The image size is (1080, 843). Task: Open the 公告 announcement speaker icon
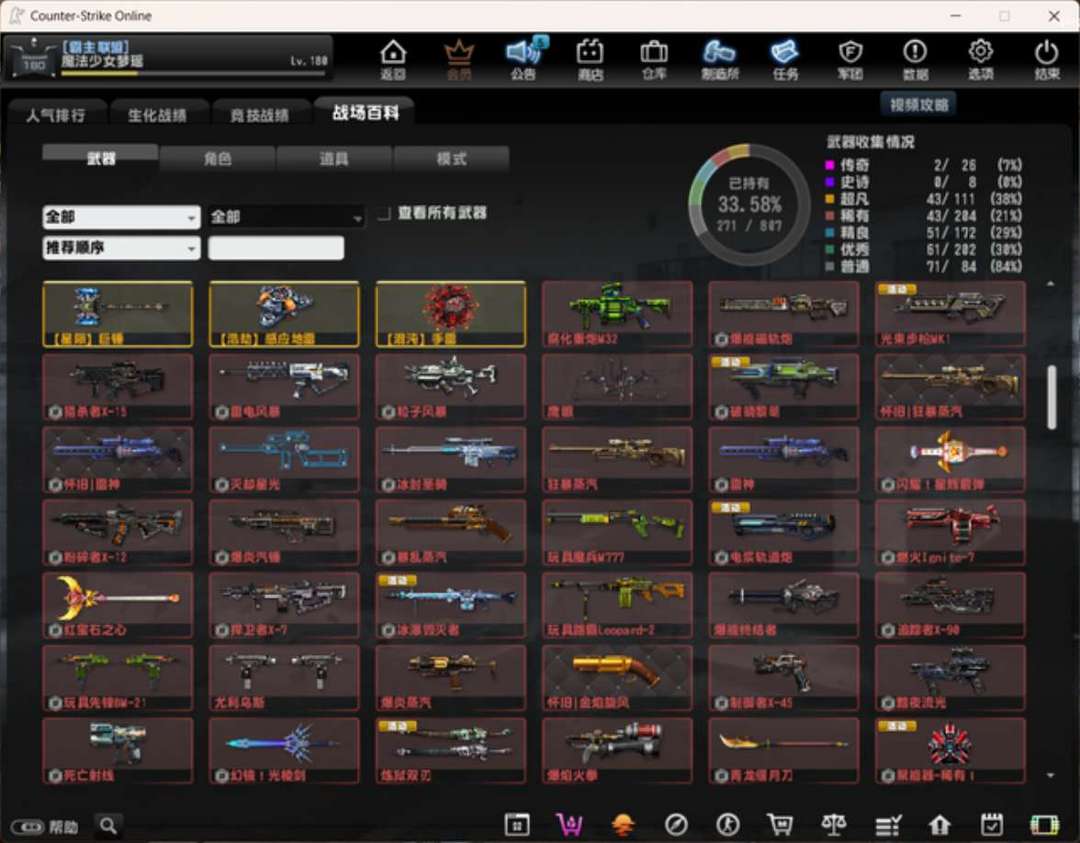tap(523, 59)
